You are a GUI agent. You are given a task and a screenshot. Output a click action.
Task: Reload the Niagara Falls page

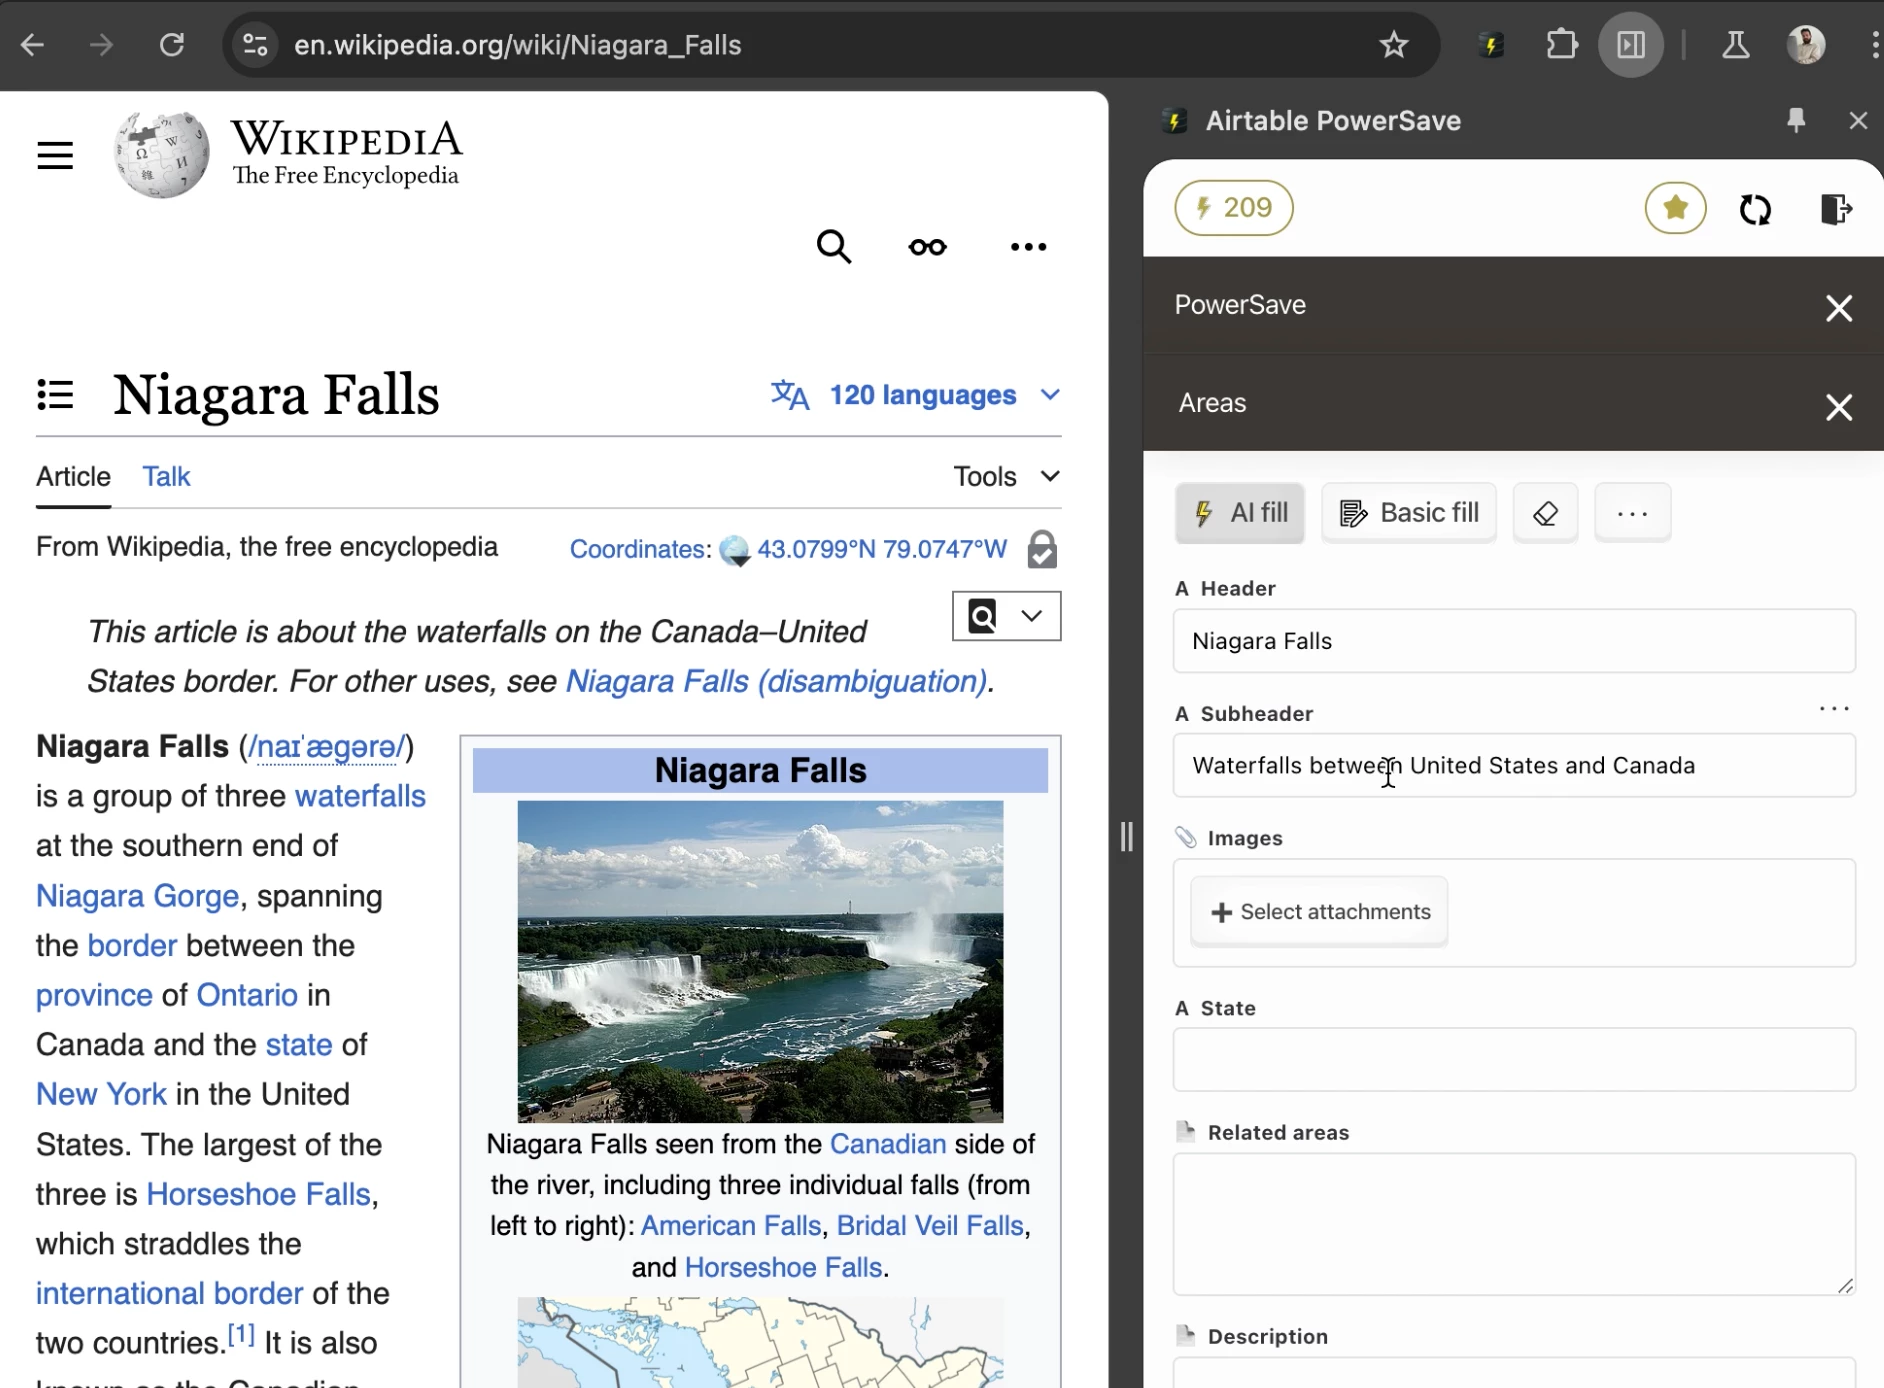(172, 45)
